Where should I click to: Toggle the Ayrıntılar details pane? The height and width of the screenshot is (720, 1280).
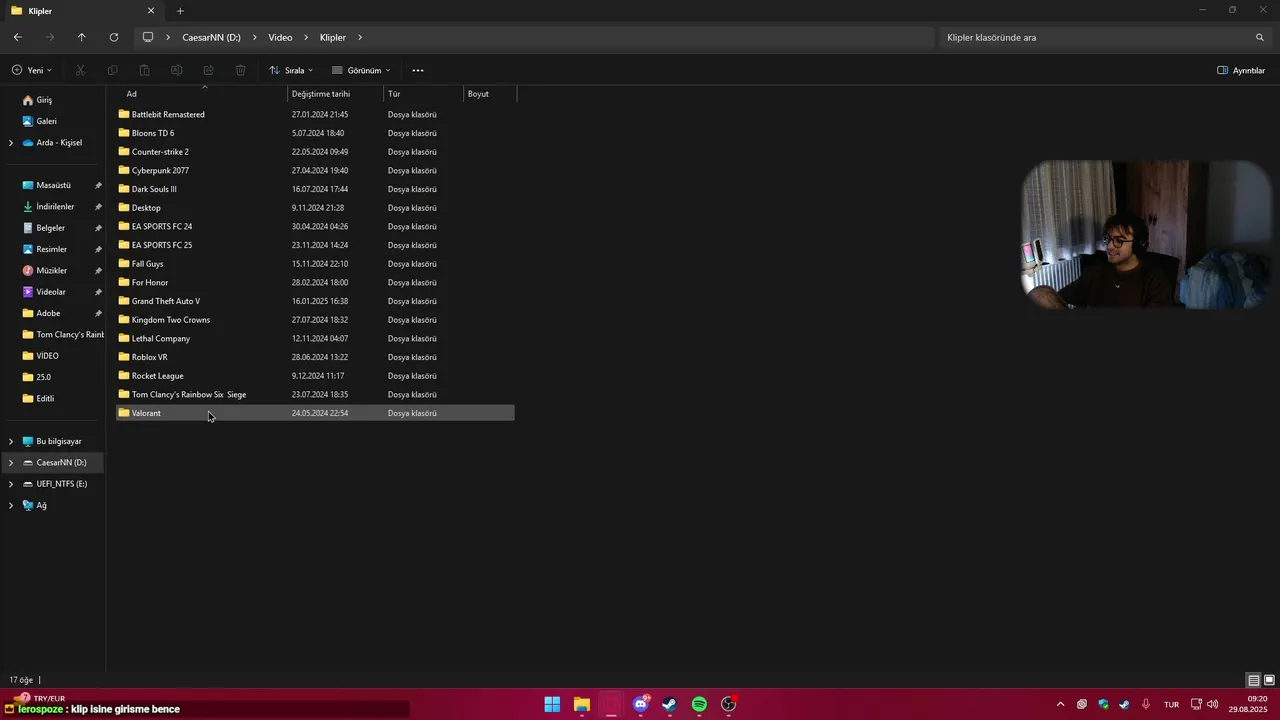[1241, 70]
